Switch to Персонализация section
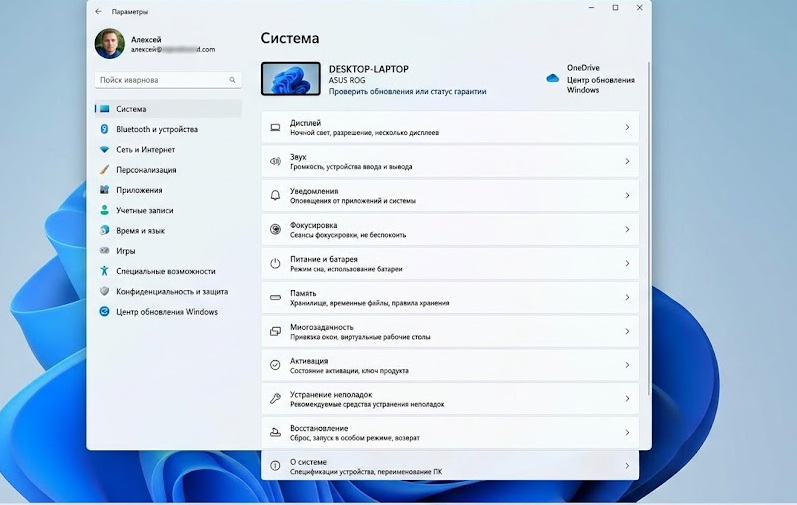Screen dimensions: 797x505 coord(168,170)
